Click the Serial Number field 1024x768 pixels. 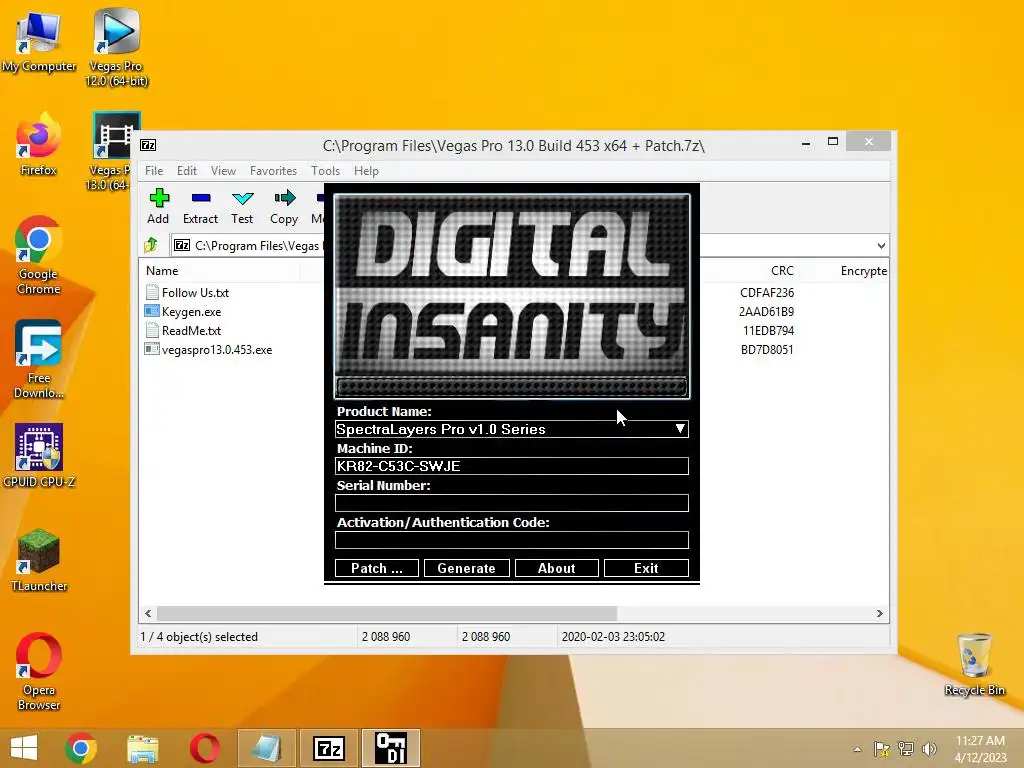(511, 503)
